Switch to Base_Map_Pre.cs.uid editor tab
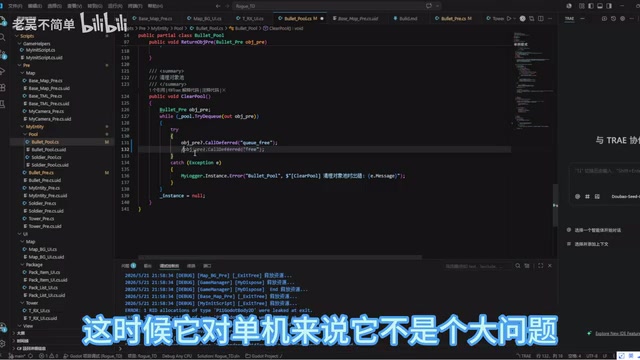This screenshot has height=360, width=640. pos(357,18)
